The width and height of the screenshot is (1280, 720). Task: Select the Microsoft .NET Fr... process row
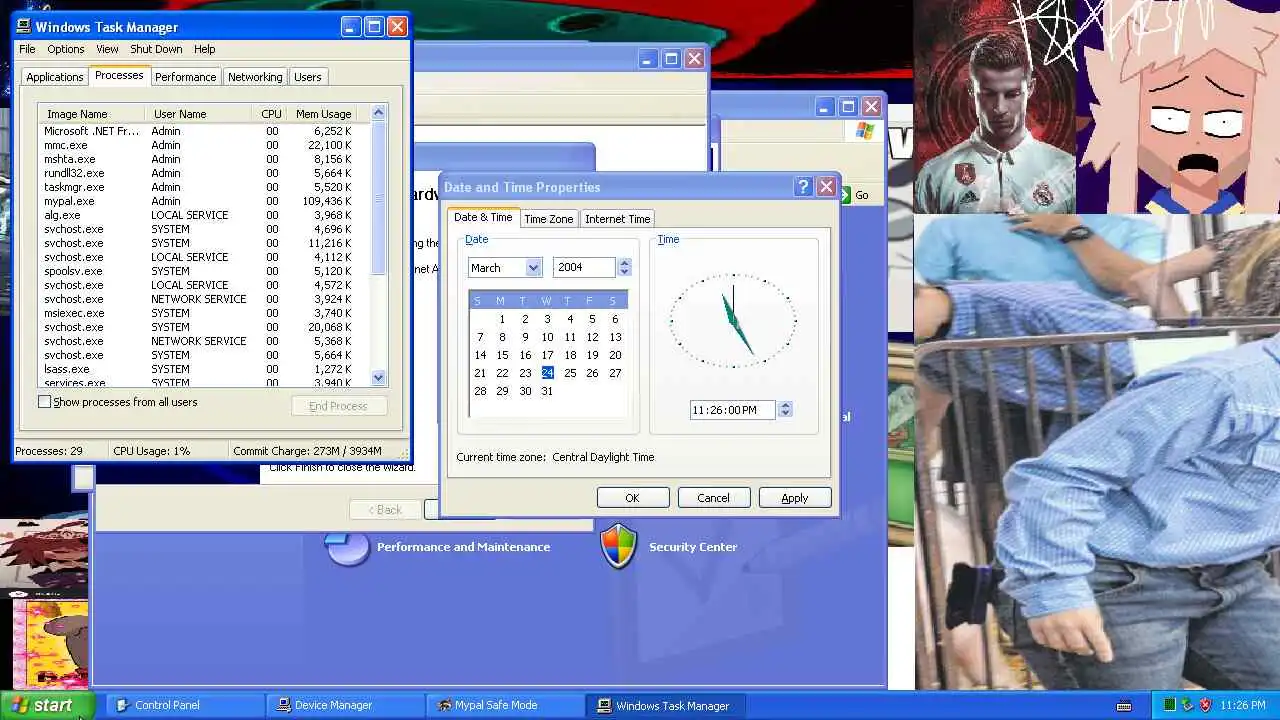204,131
